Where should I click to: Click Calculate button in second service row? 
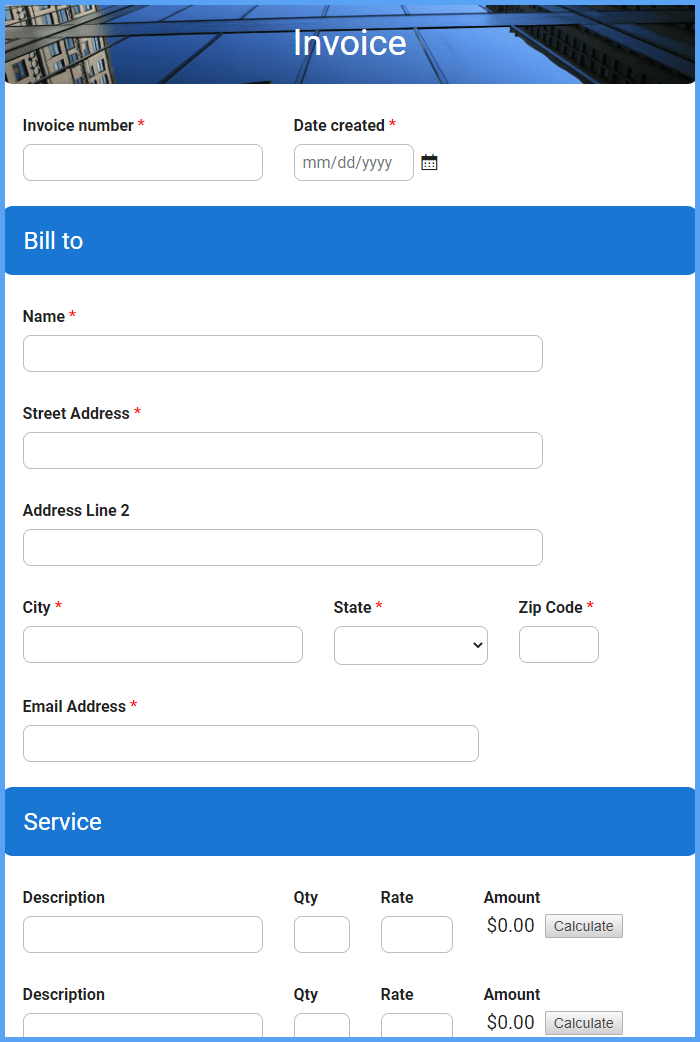click(x=584, y=1023)
